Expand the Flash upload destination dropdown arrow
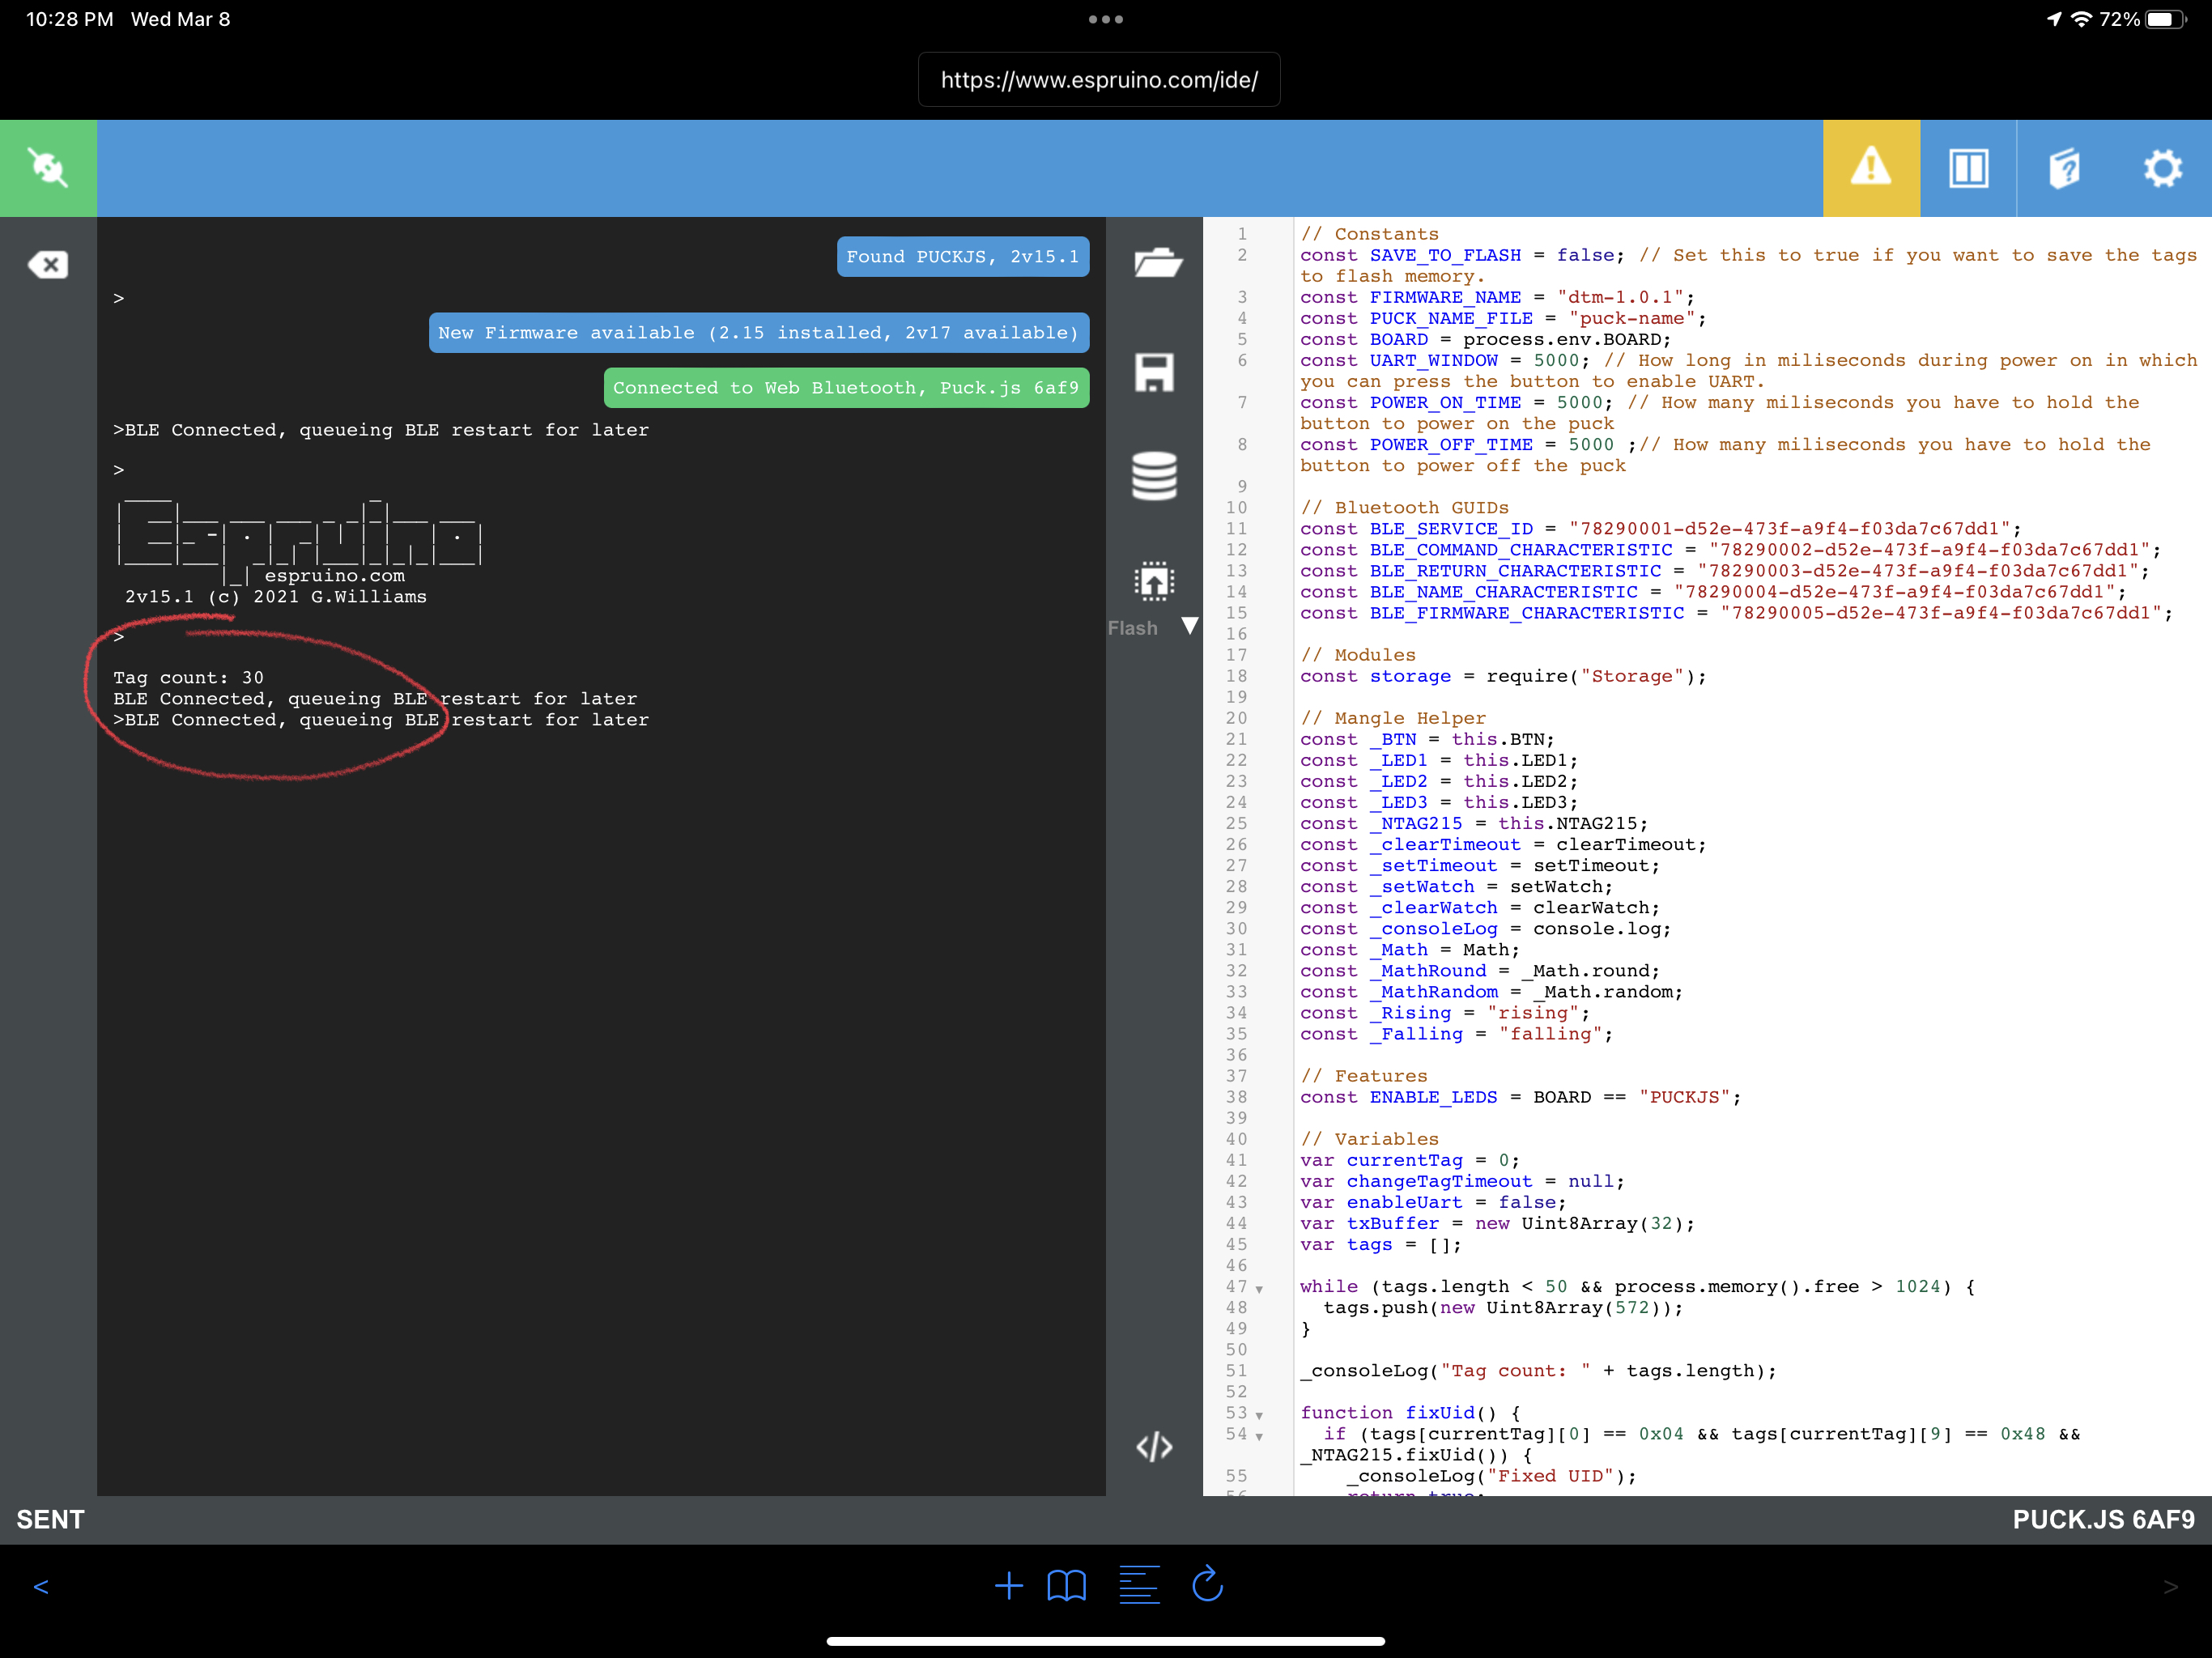Image resolution: width=2212 pixels, height=1658 pixels. click(1190, 626)
